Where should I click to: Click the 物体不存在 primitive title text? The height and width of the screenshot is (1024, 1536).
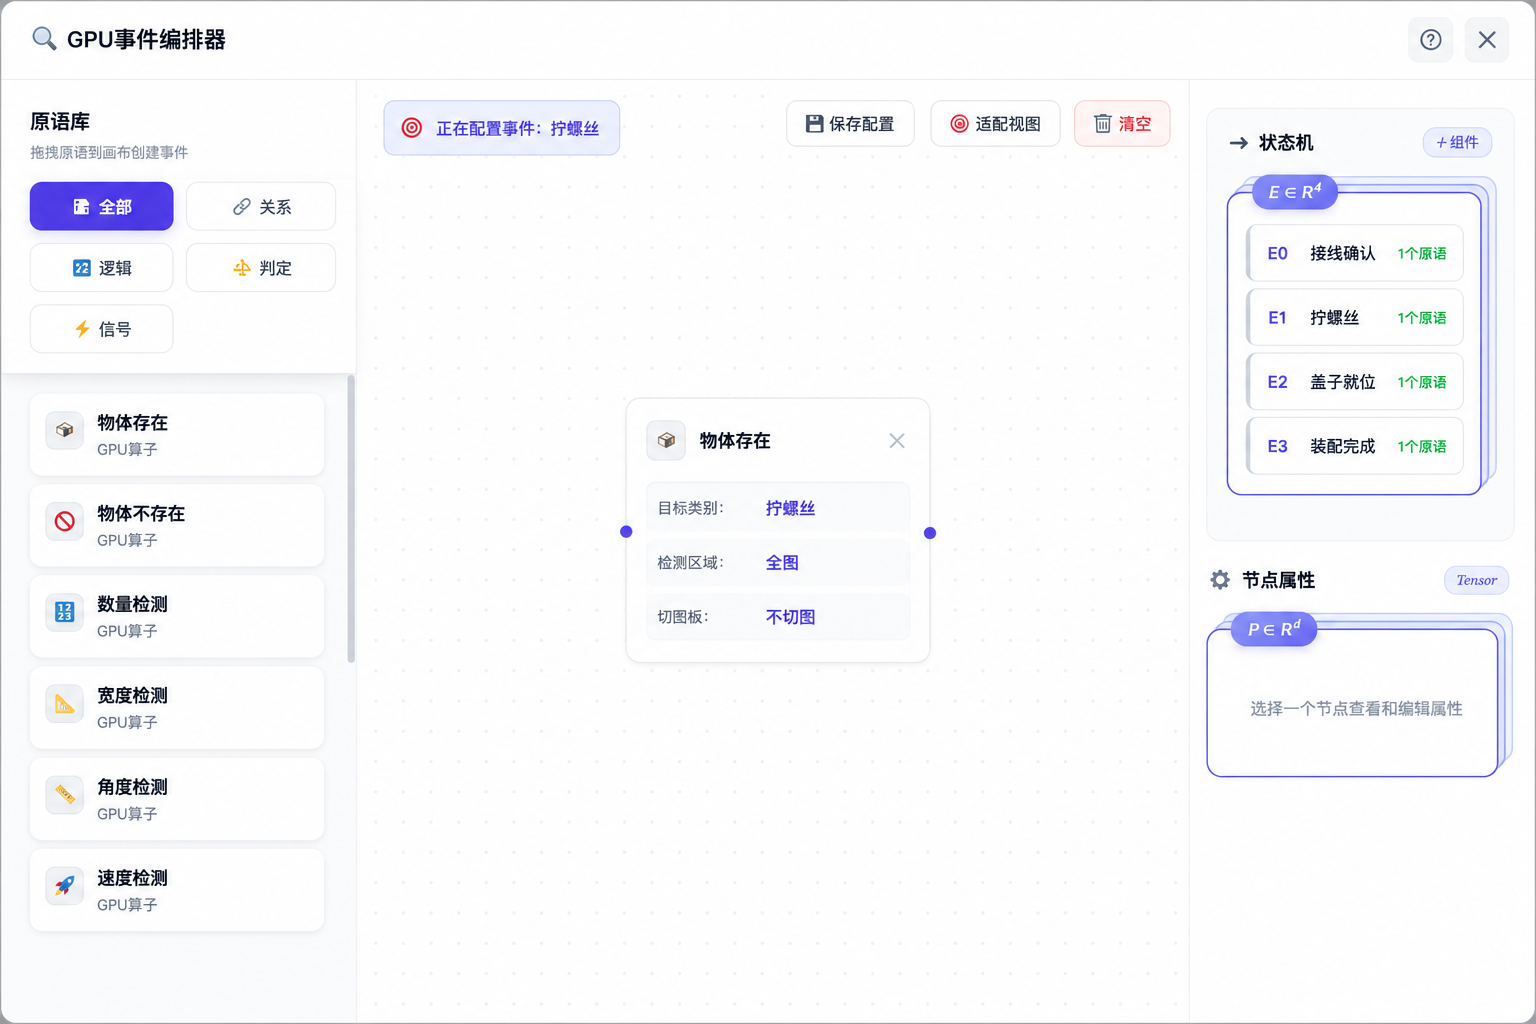[141, 514]
